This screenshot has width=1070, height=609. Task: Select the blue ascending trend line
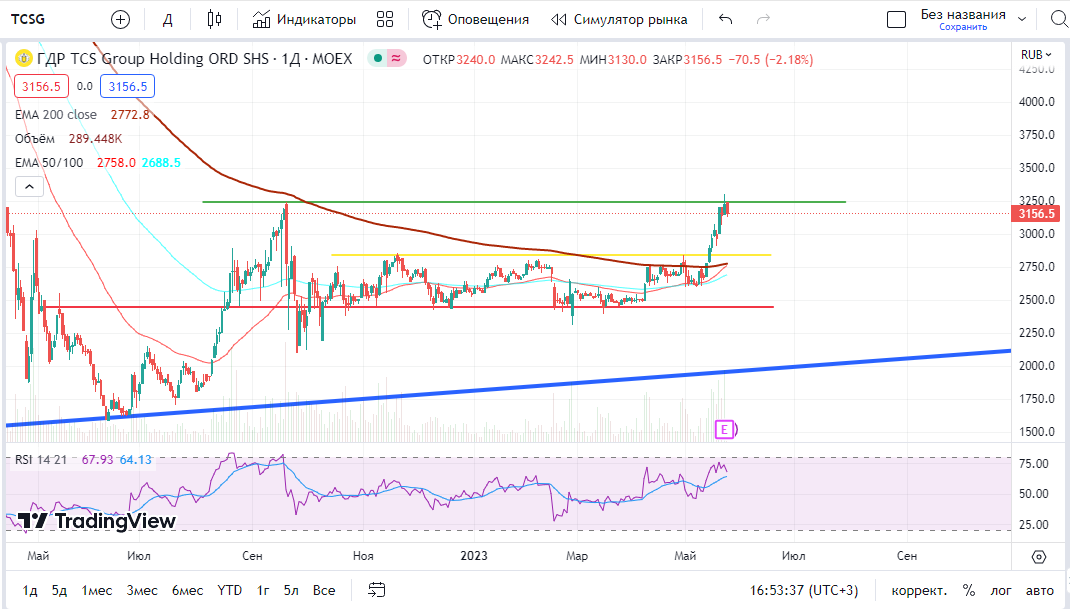click(508, 388)
